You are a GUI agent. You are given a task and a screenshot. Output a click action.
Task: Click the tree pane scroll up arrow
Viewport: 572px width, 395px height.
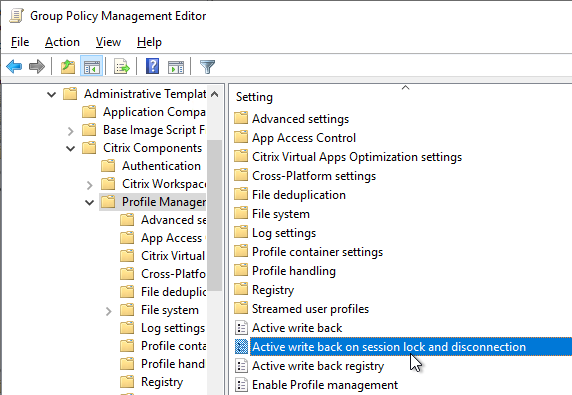215,94
